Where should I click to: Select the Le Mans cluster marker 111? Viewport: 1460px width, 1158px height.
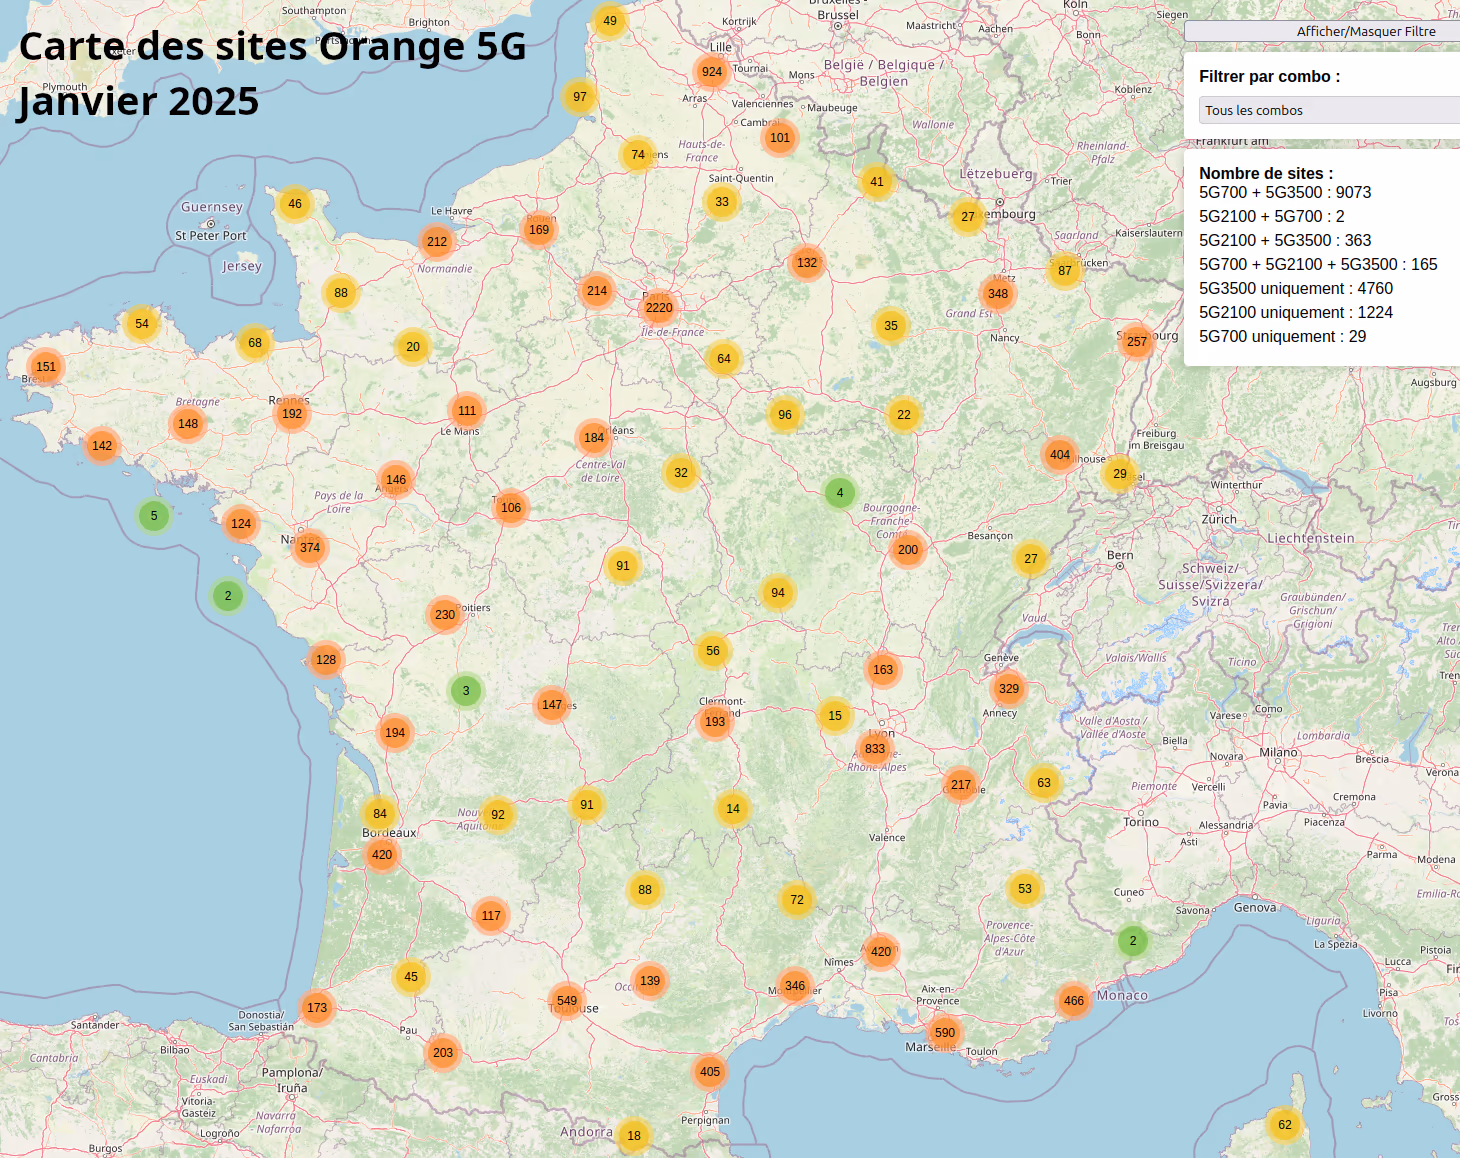click(467, 411)
